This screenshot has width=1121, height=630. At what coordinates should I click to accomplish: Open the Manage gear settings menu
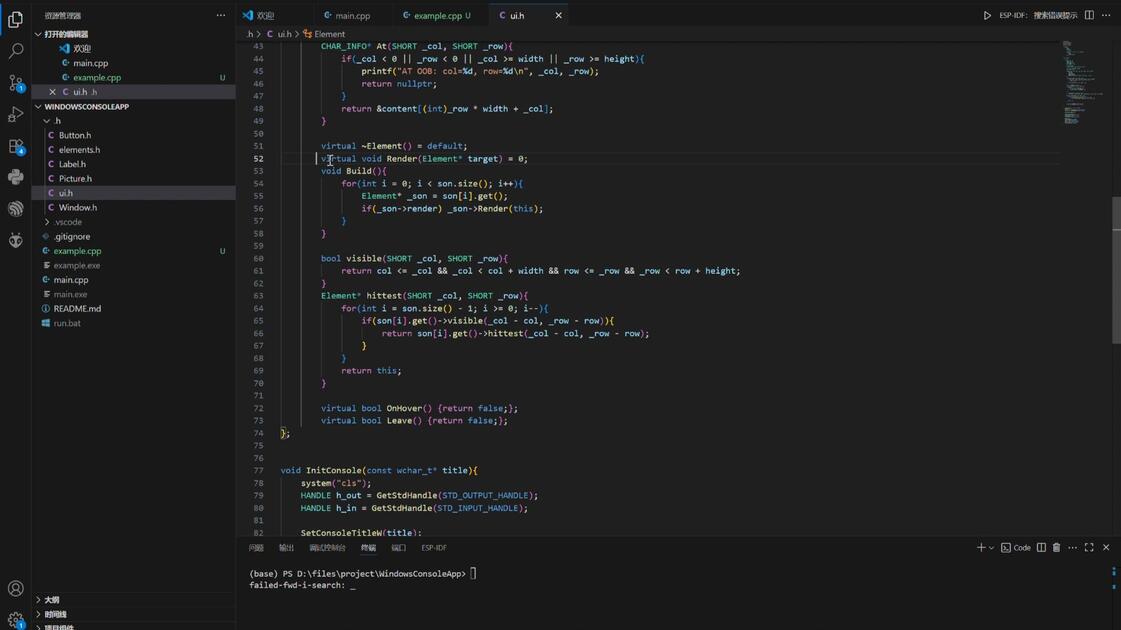click(x=15, y=619)
